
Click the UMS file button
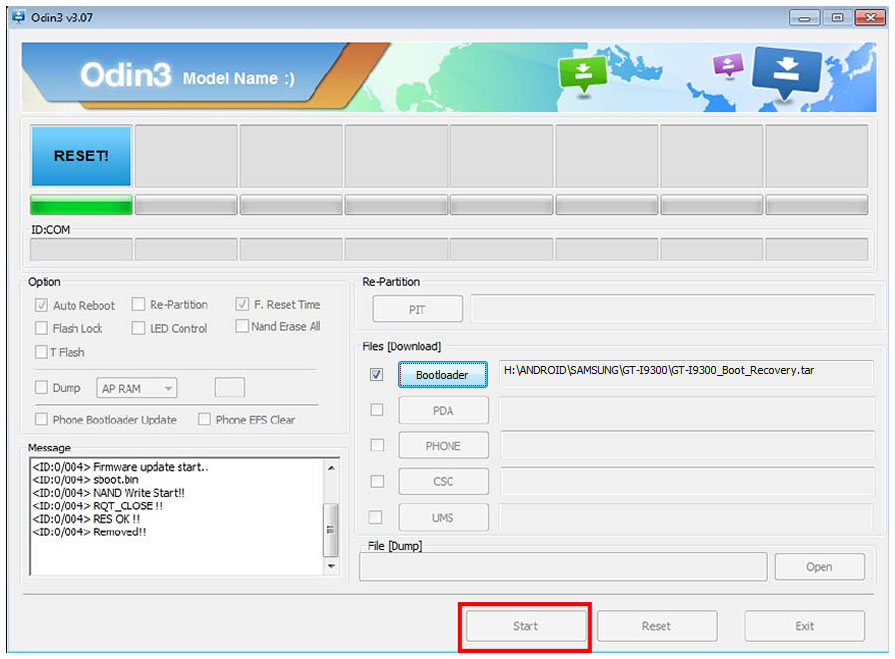coord(444,518)
